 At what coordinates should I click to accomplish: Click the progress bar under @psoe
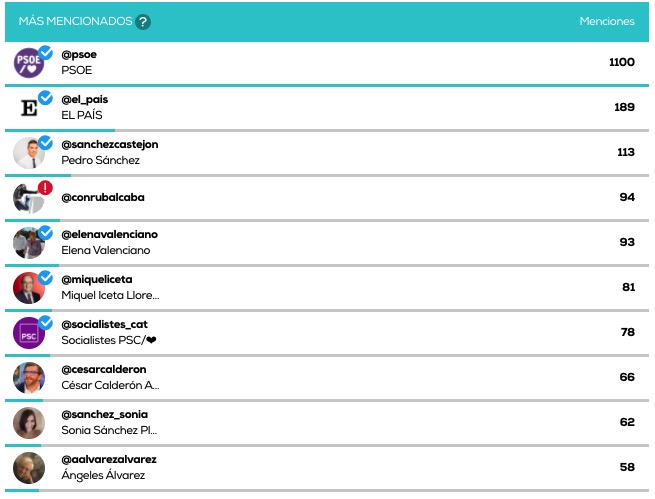tap(327, 86)
